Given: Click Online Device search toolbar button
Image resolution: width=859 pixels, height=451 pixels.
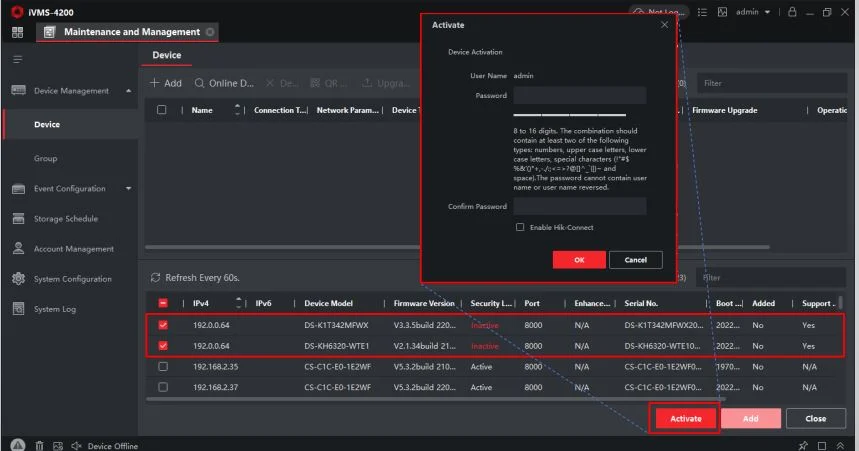Looking at the screenshot, I should [224, 83].
